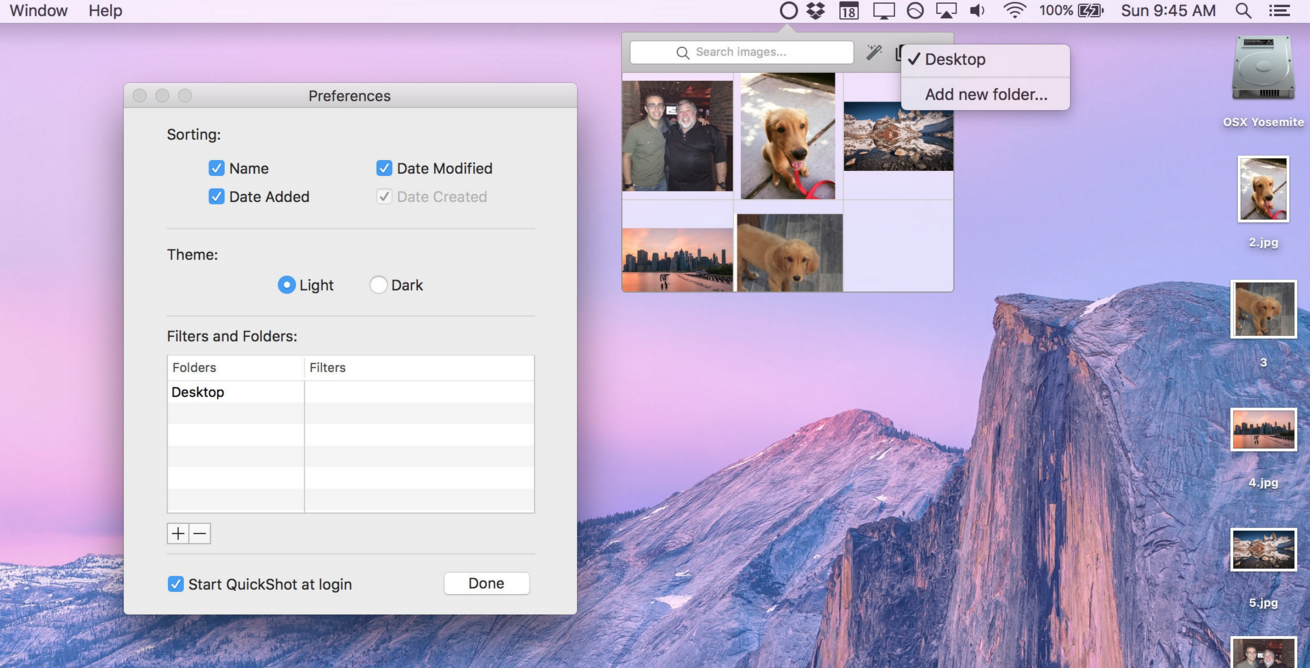Click the plus button to add folder
The height and width of the screenshot is (668, 1310).
pyautogui.click(x=178, y=534)
